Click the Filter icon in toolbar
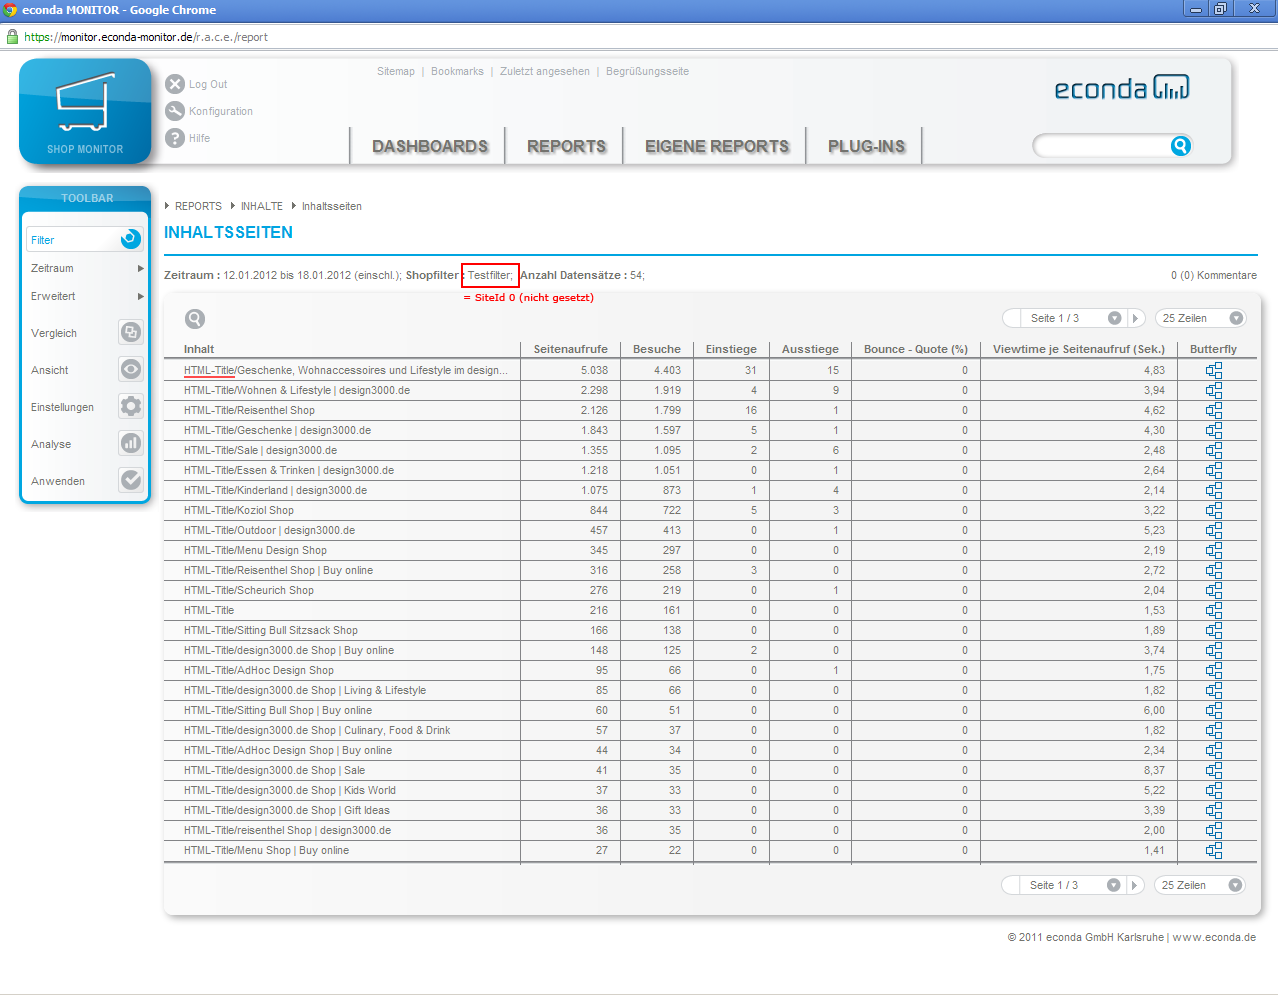Image resolution: width=1278 pixels, height=995 pixels. (130, 239)
